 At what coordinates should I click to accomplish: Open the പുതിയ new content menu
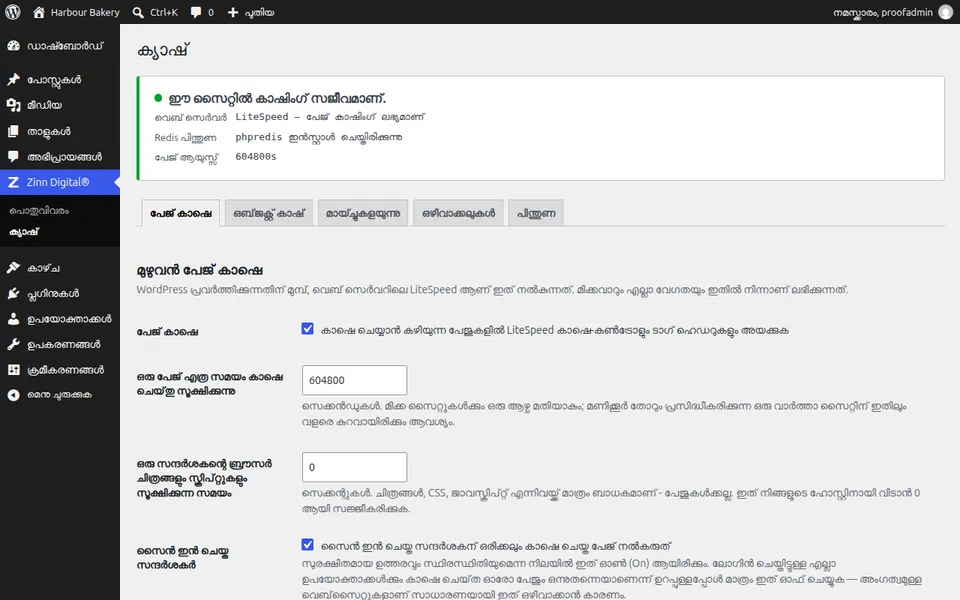[260, 12]
